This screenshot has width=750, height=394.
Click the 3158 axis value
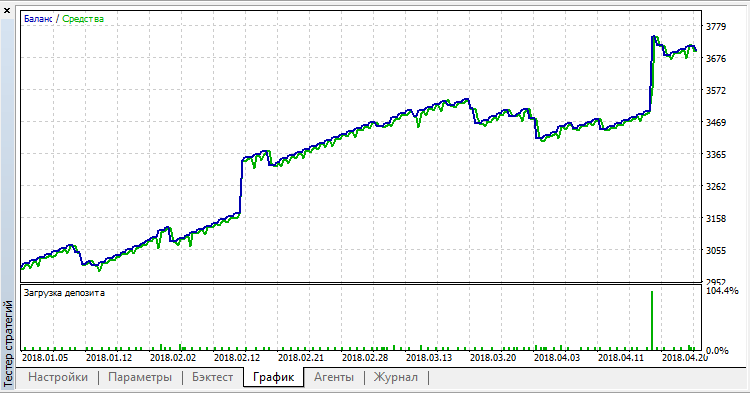716,219
